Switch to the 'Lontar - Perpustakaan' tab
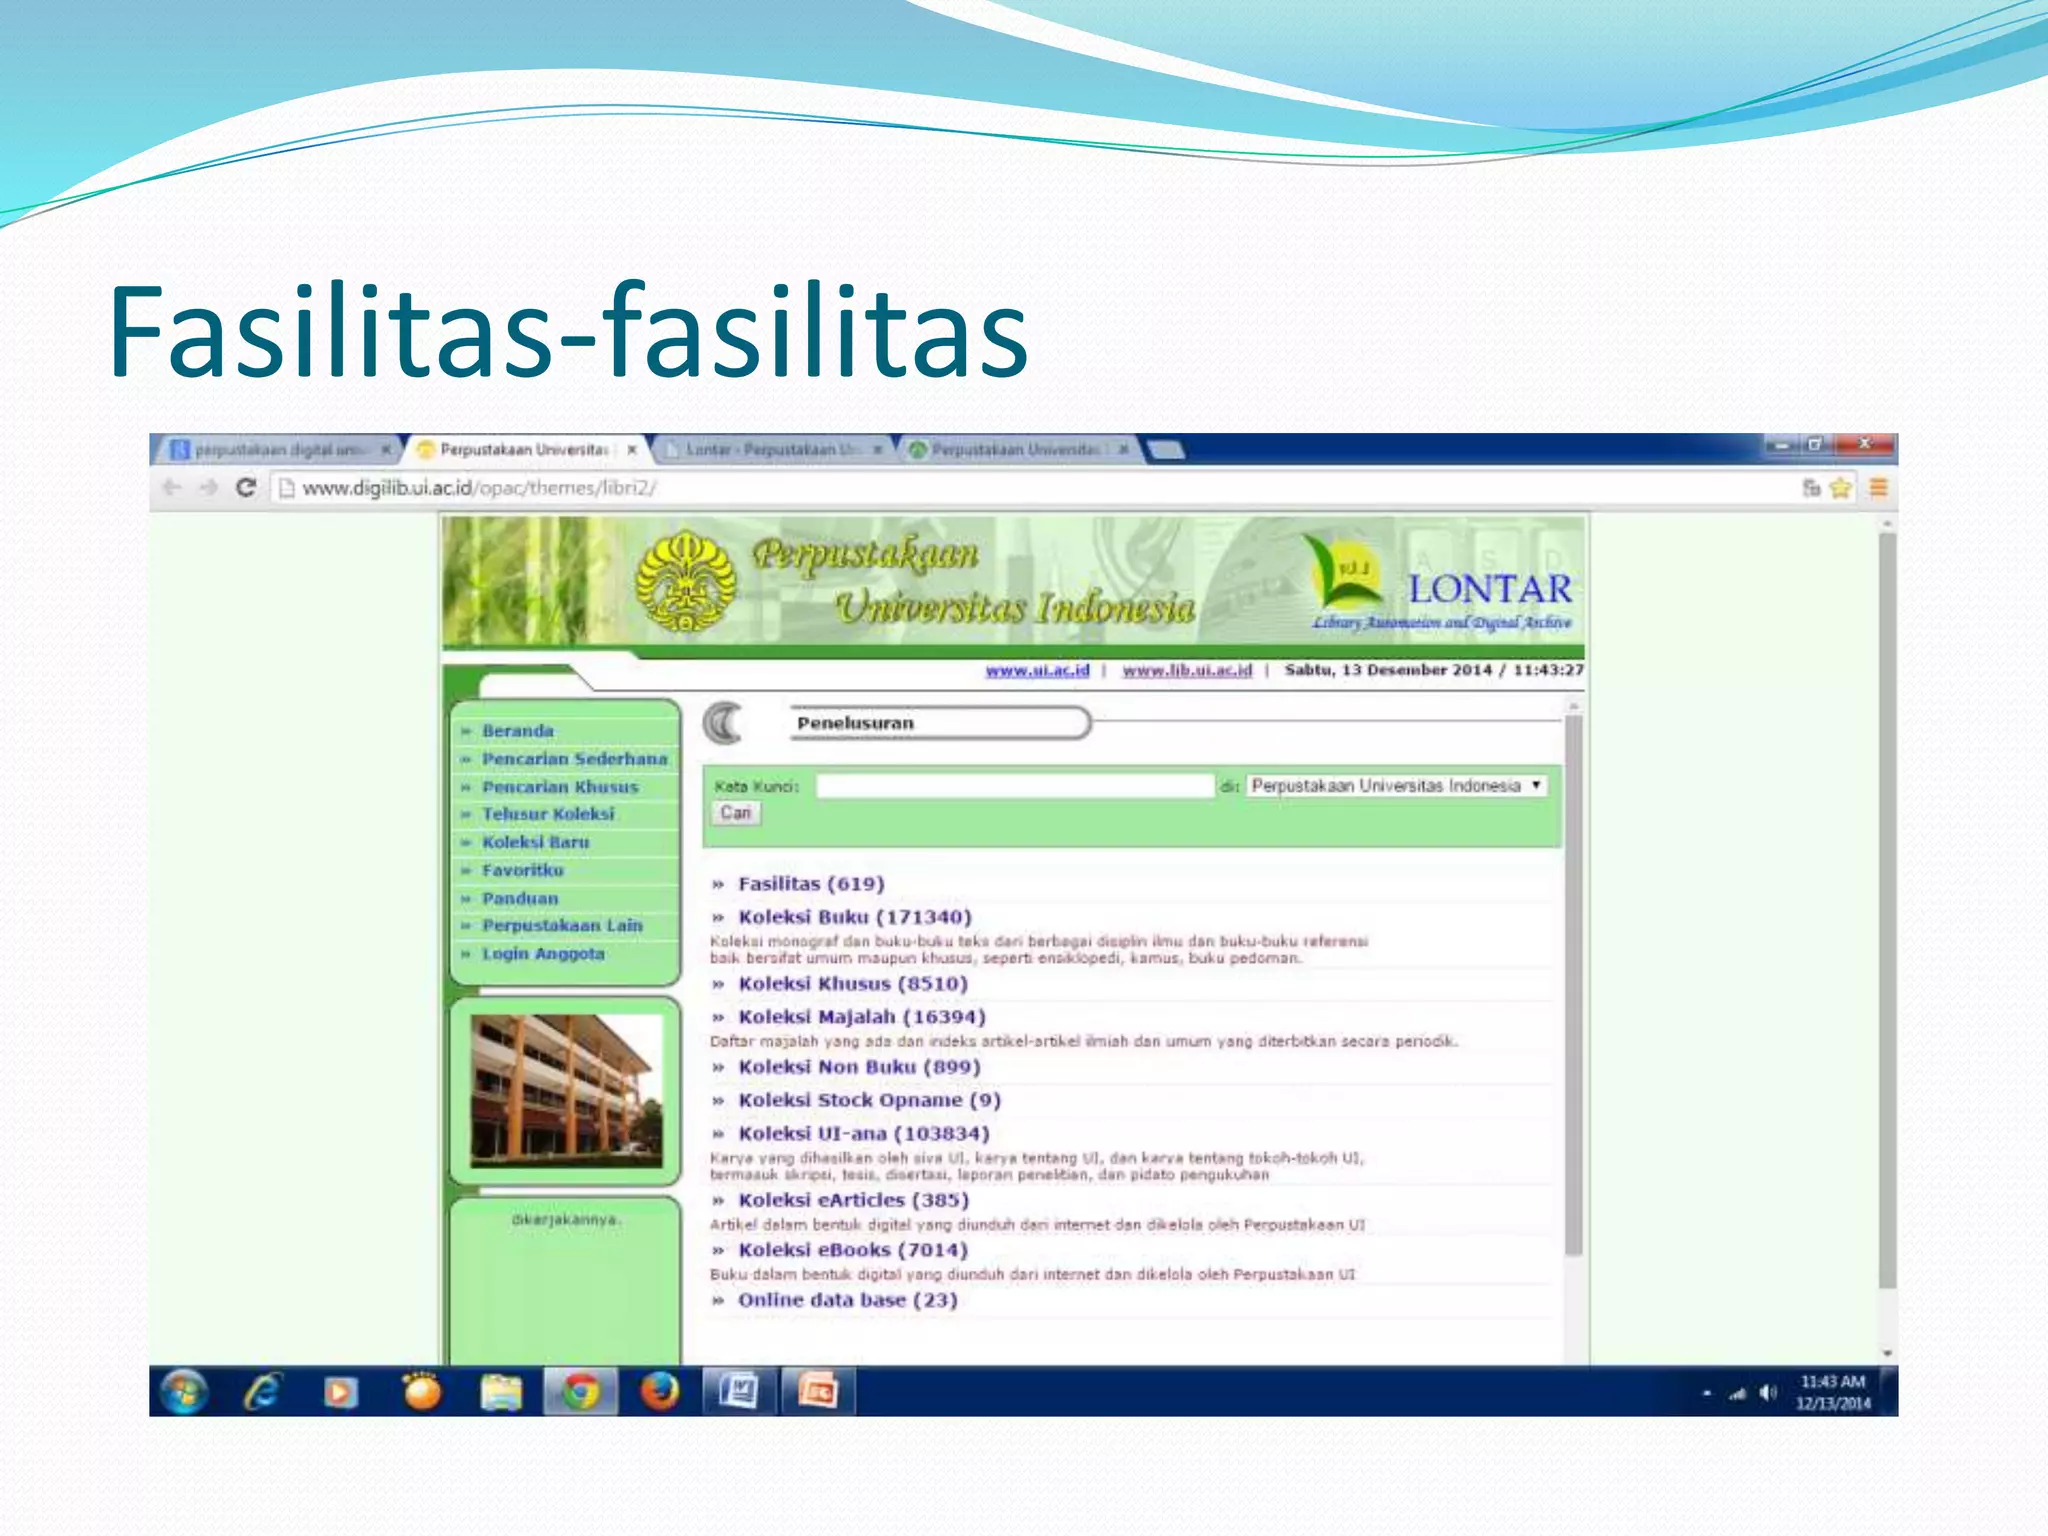Viewport: 2048px width, 1536px height. 772,450
